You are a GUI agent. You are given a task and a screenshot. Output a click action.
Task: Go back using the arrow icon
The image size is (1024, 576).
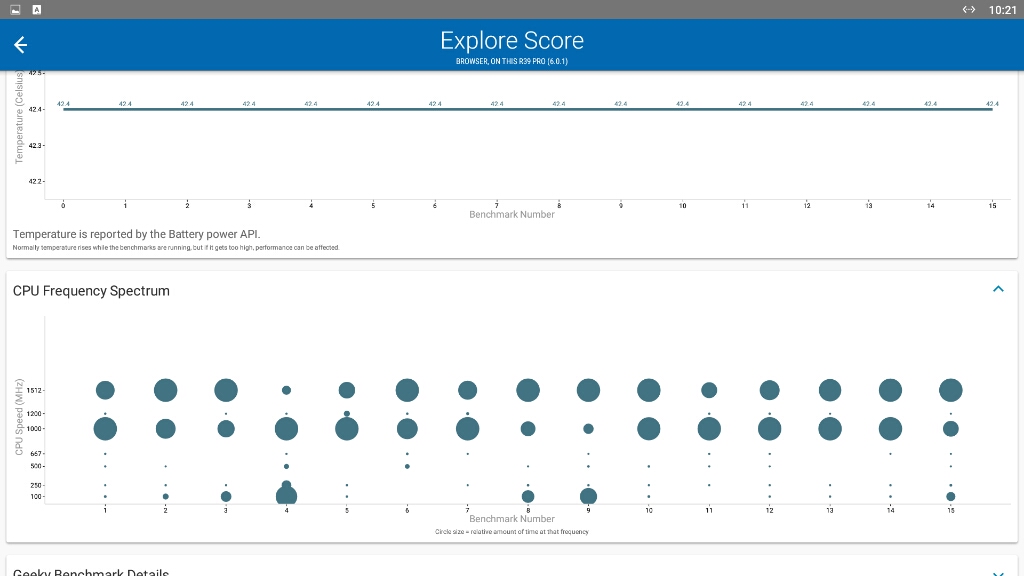[x=20, y=44]
